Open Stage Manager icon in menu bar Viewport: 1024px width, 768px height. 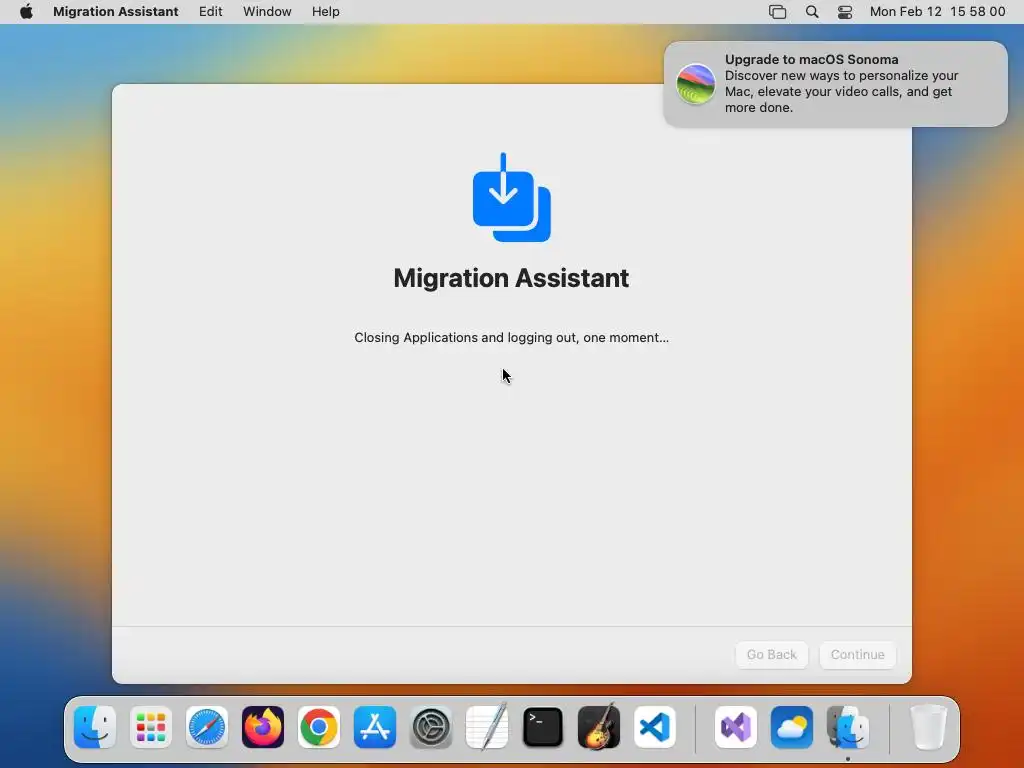pyautogui.click(x=777, y=12)
